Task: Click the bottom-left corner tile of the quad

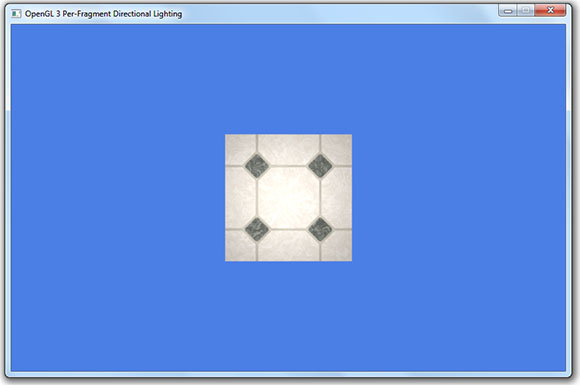Action: [240, 246]
